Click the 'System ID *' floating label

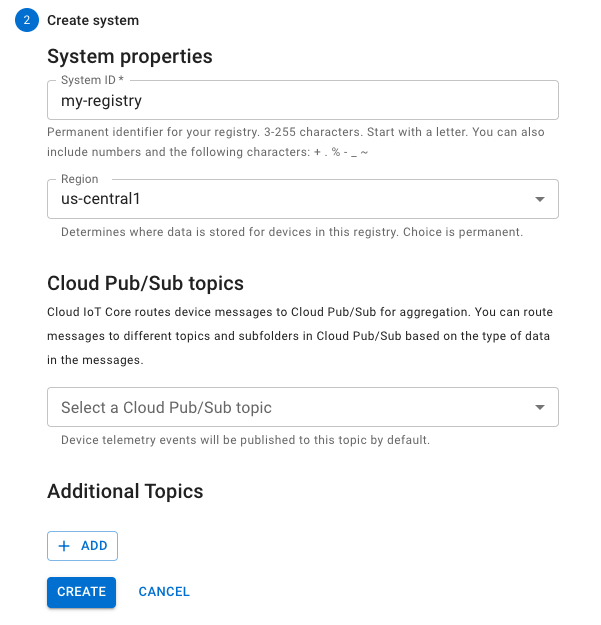pyautogui.click(x=92, y=80)
